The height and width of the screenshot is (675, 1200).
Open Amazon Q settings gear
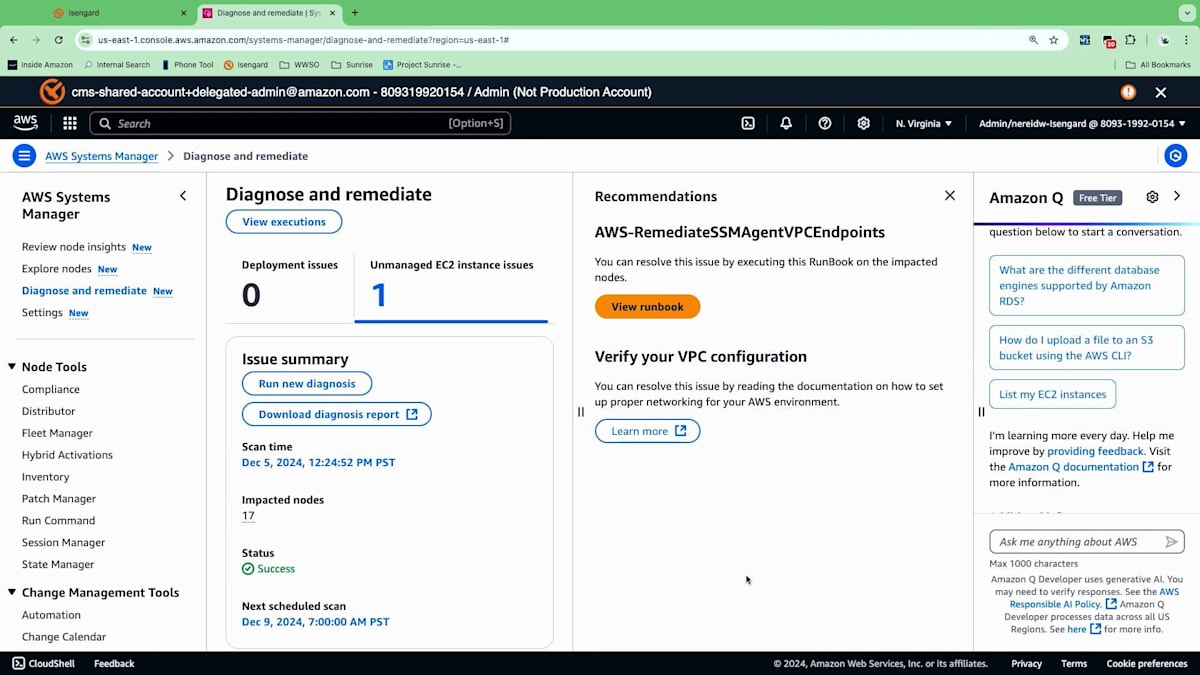coord(1152,197)
